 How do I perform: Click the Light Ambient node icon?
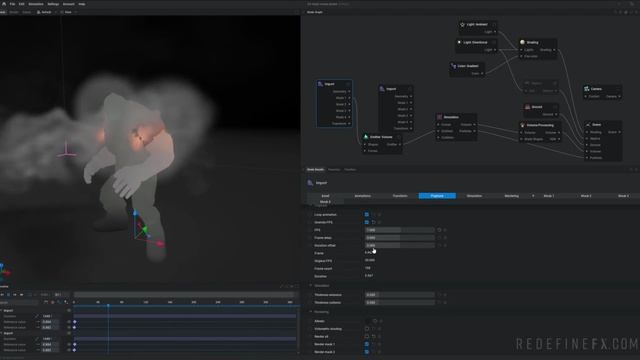point(462,24)
